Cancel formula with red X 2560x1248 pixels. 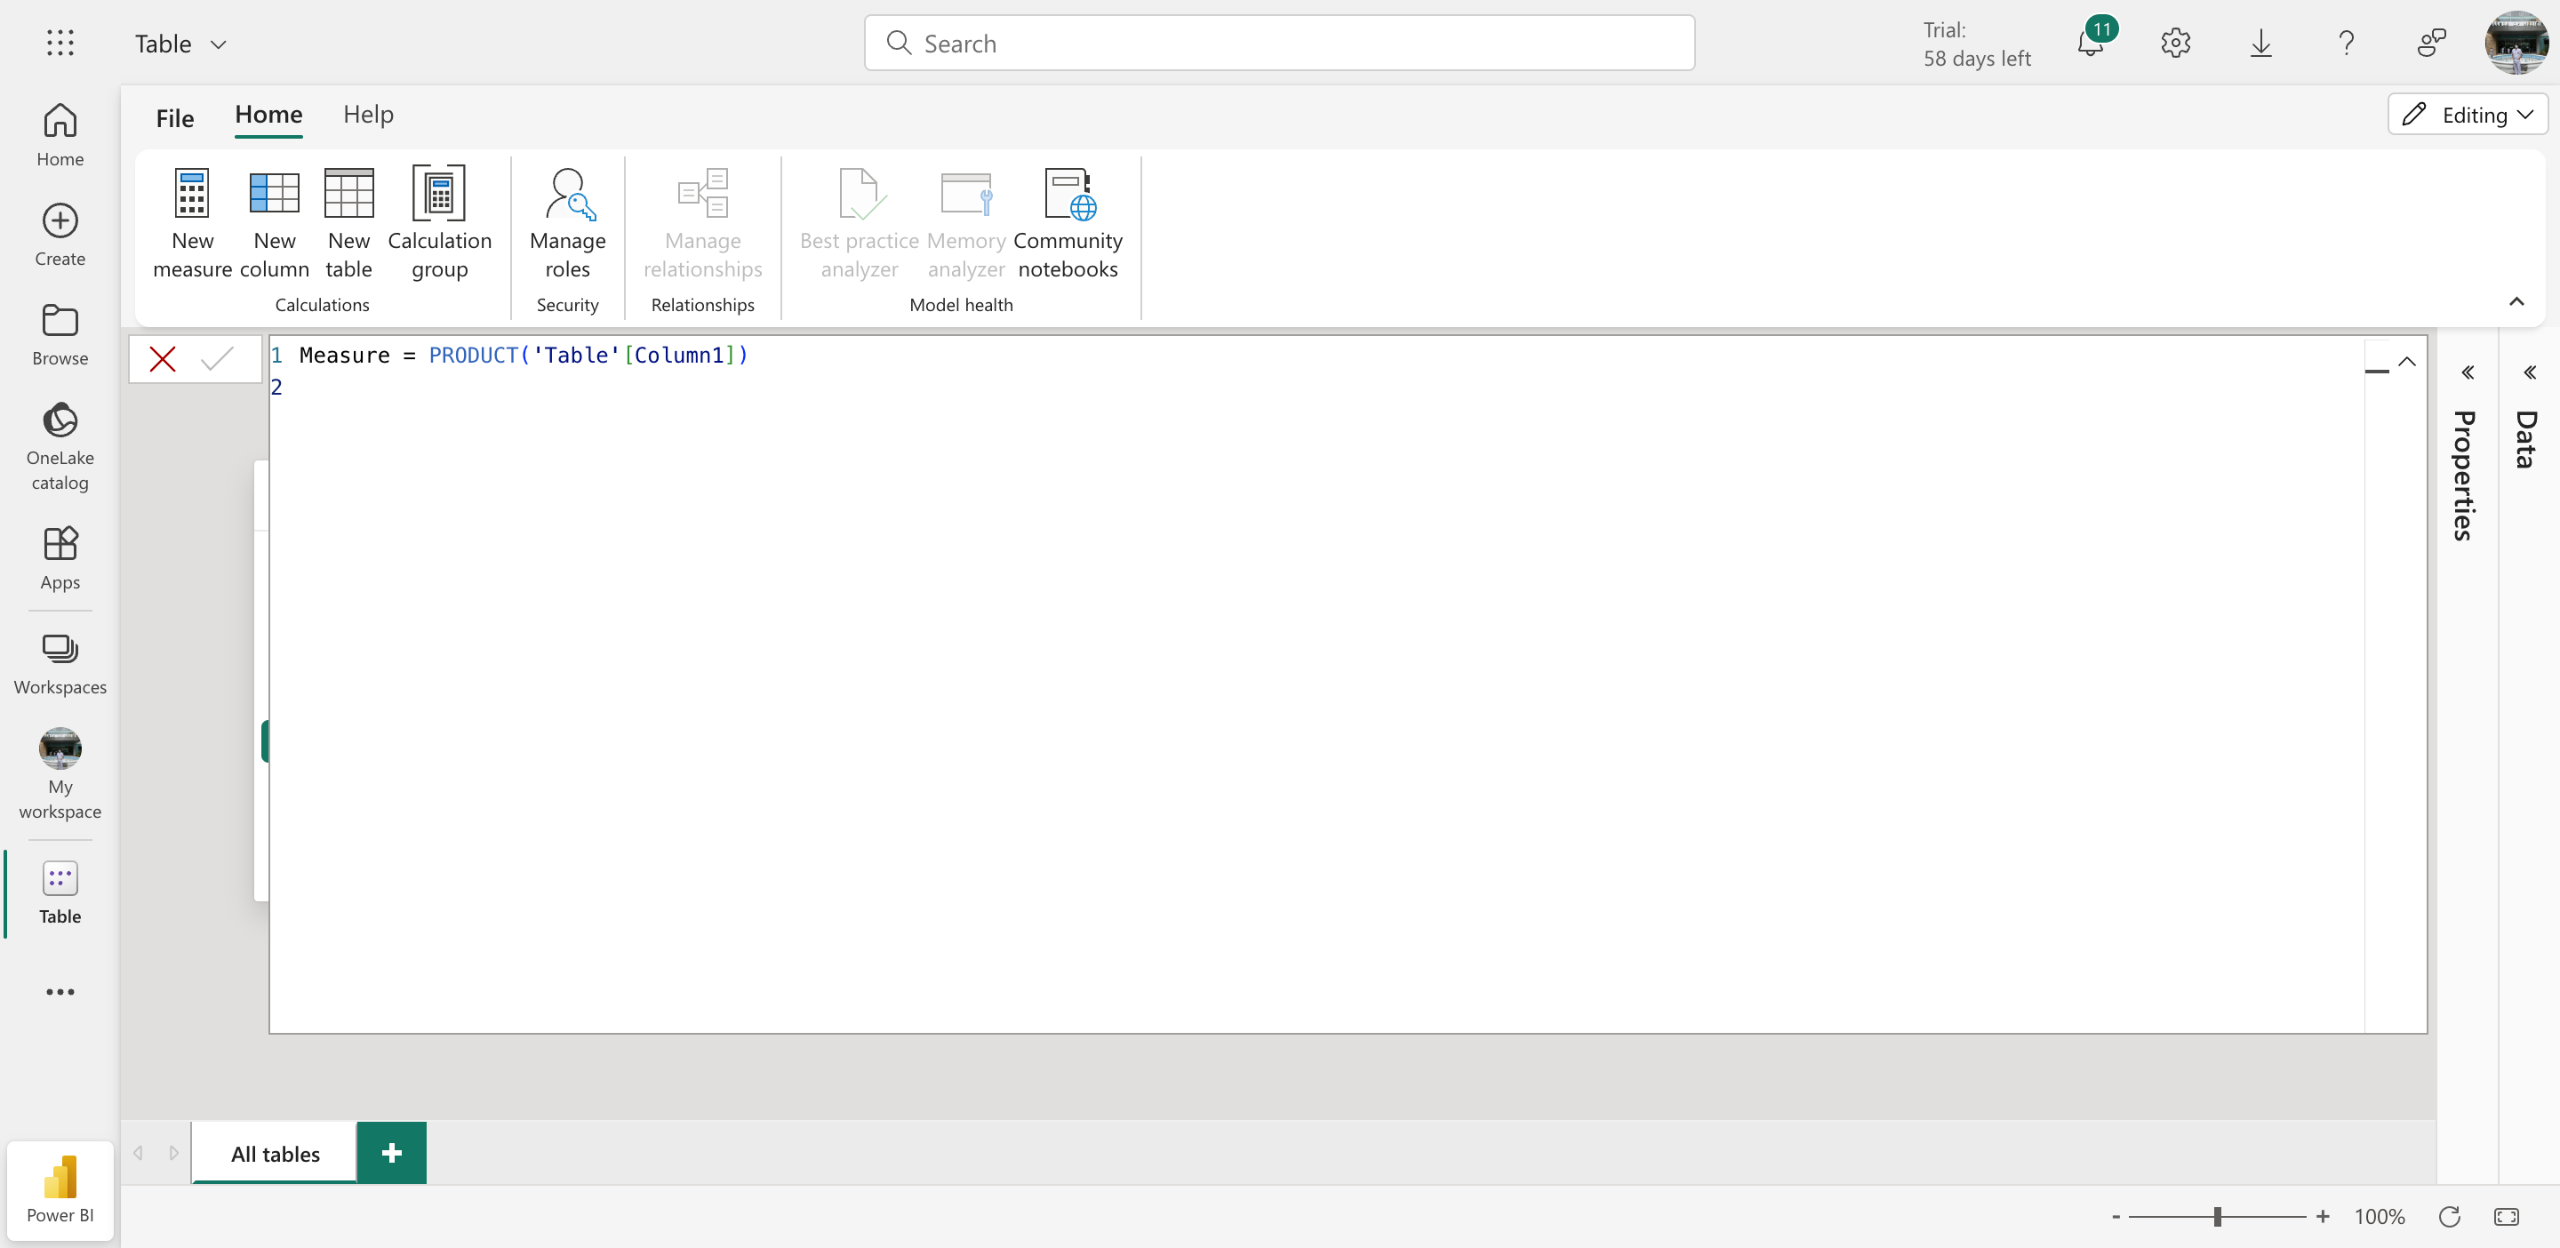point(162,359)
